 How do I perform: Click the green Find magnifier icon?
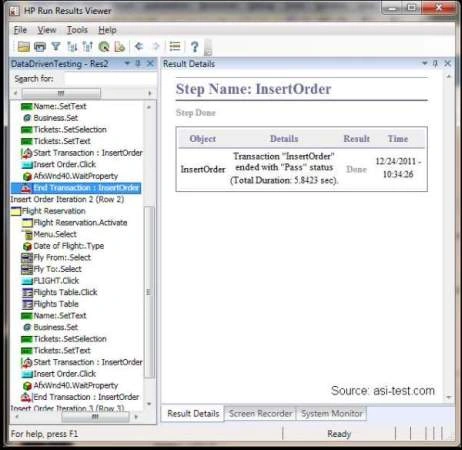pyautogui.click(x=104, y=47)
